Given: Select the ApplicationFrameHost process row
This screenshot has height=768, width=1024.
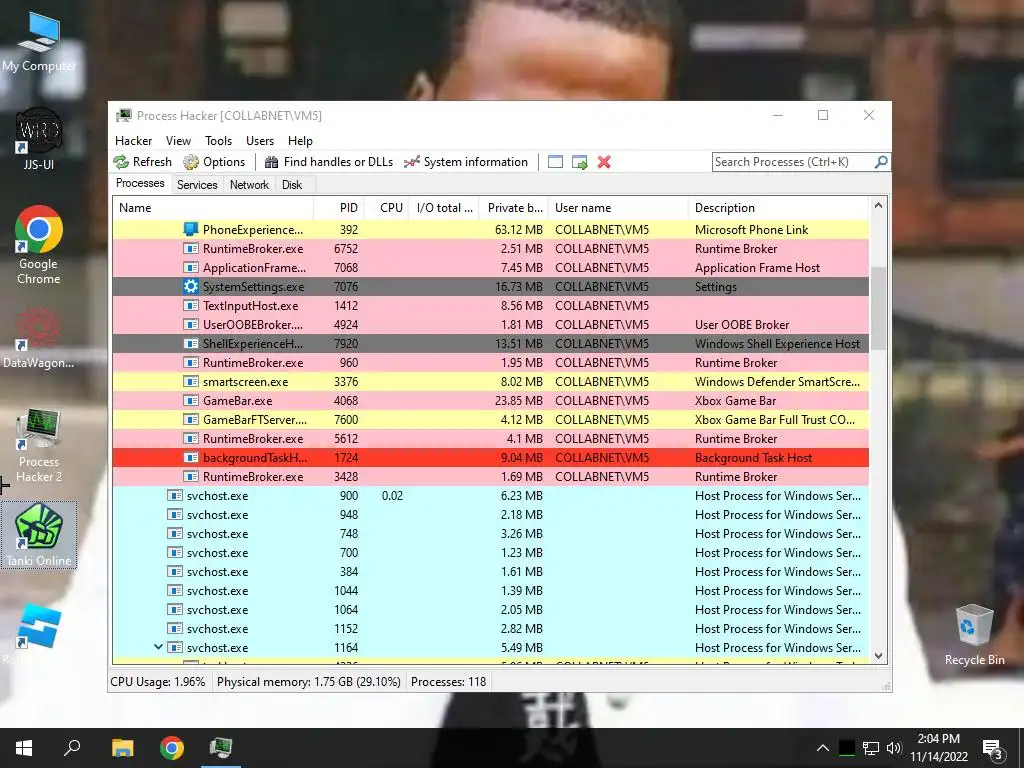Looking at the screenshot, I should [x=490, y=268].
